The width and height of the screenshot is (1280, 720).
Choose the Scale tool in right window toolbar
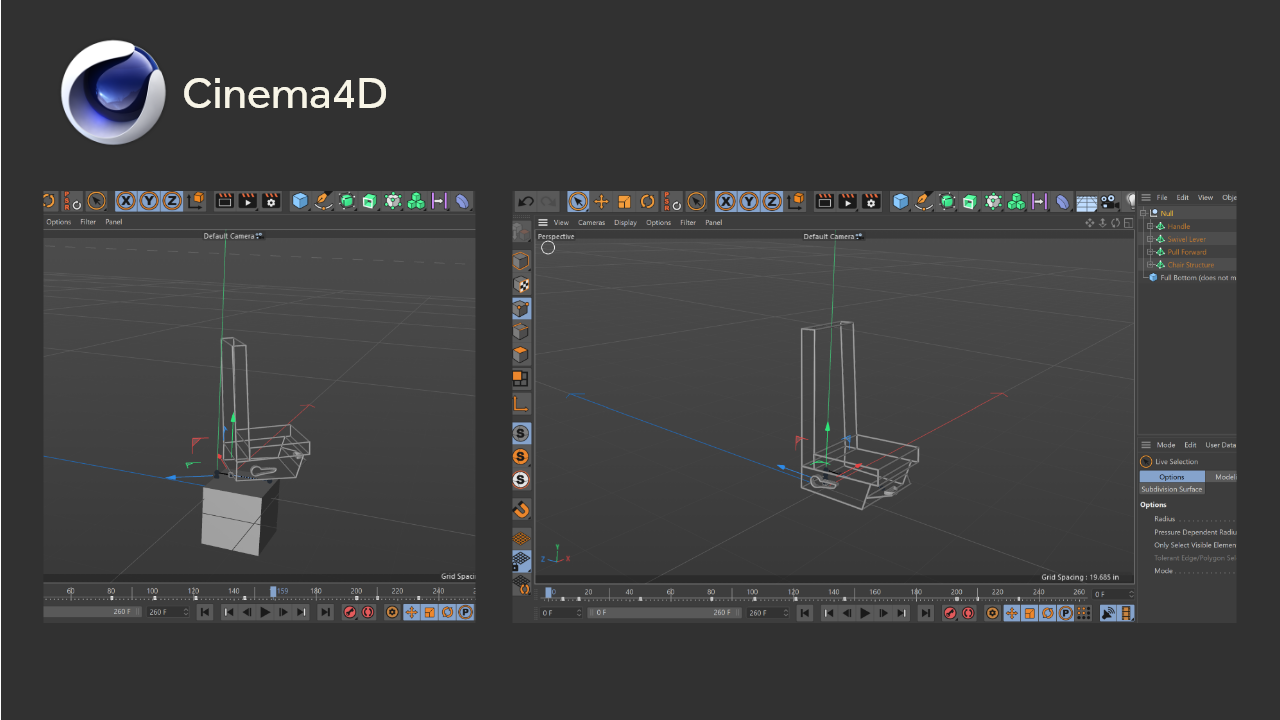(624, 202)
